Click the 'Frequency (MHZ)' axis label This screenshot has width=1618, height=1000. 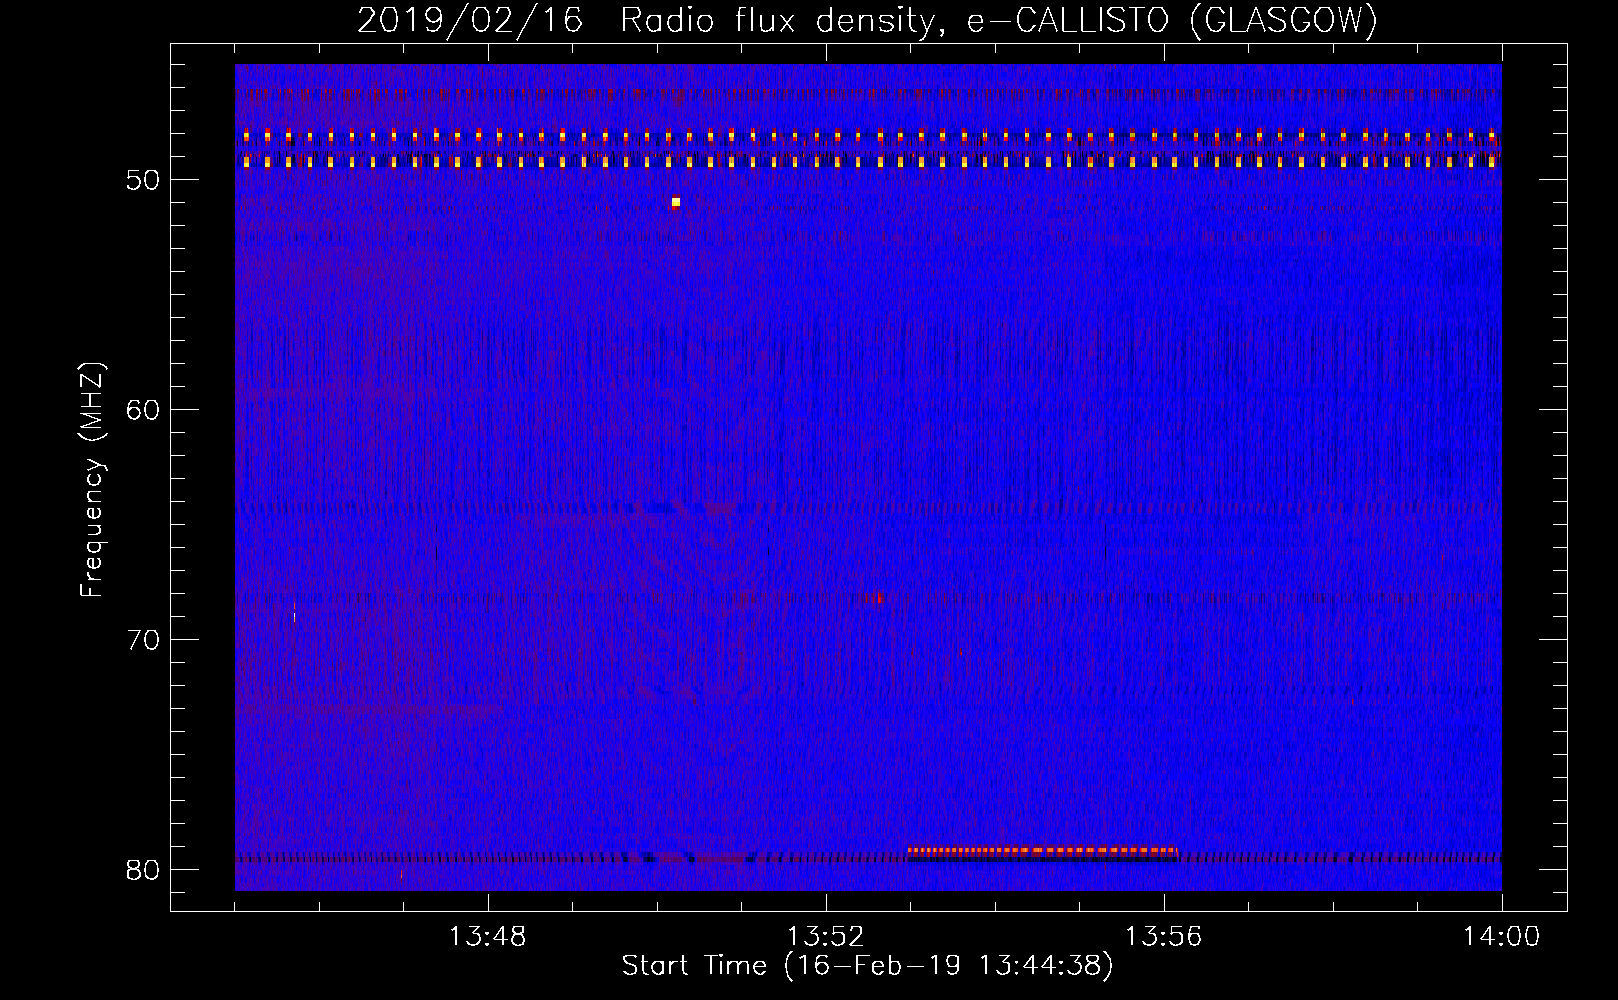(x=92, y=481)
